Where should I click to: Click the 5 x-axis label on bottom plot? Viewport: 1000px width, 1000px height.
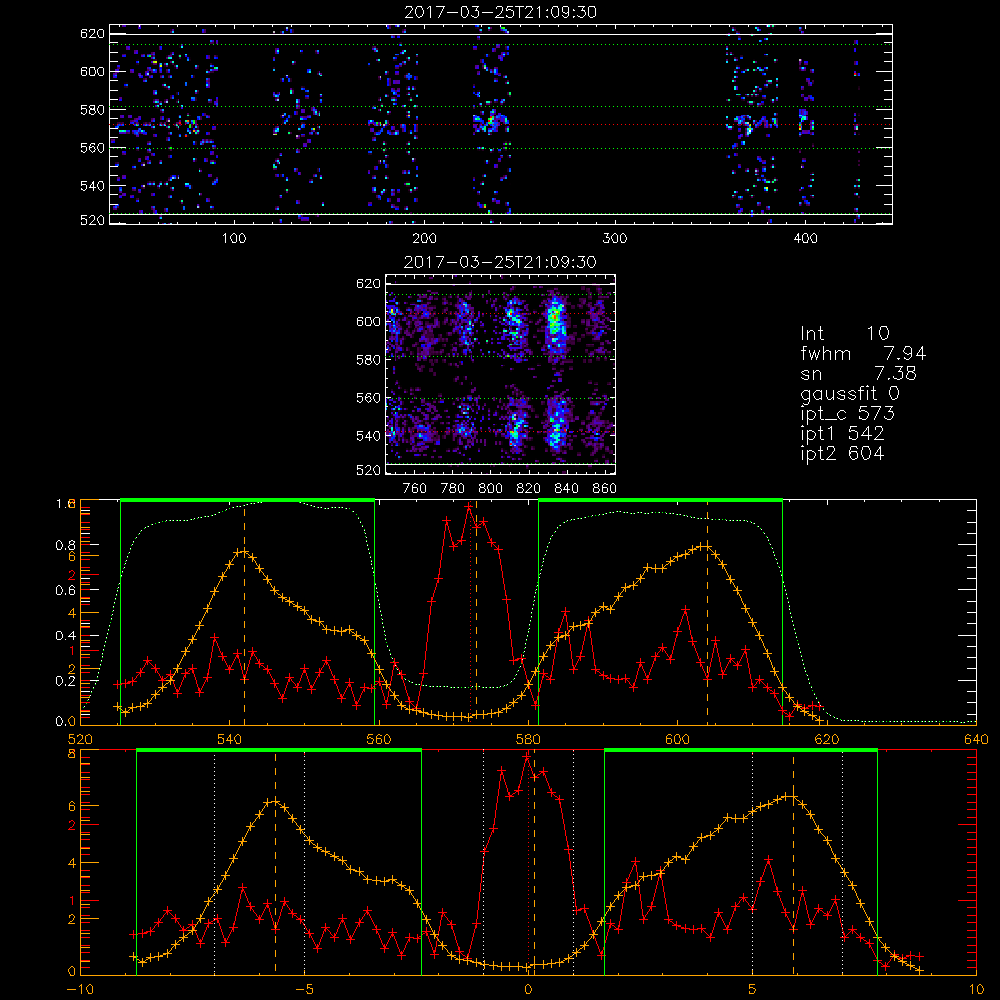point(753,990)
